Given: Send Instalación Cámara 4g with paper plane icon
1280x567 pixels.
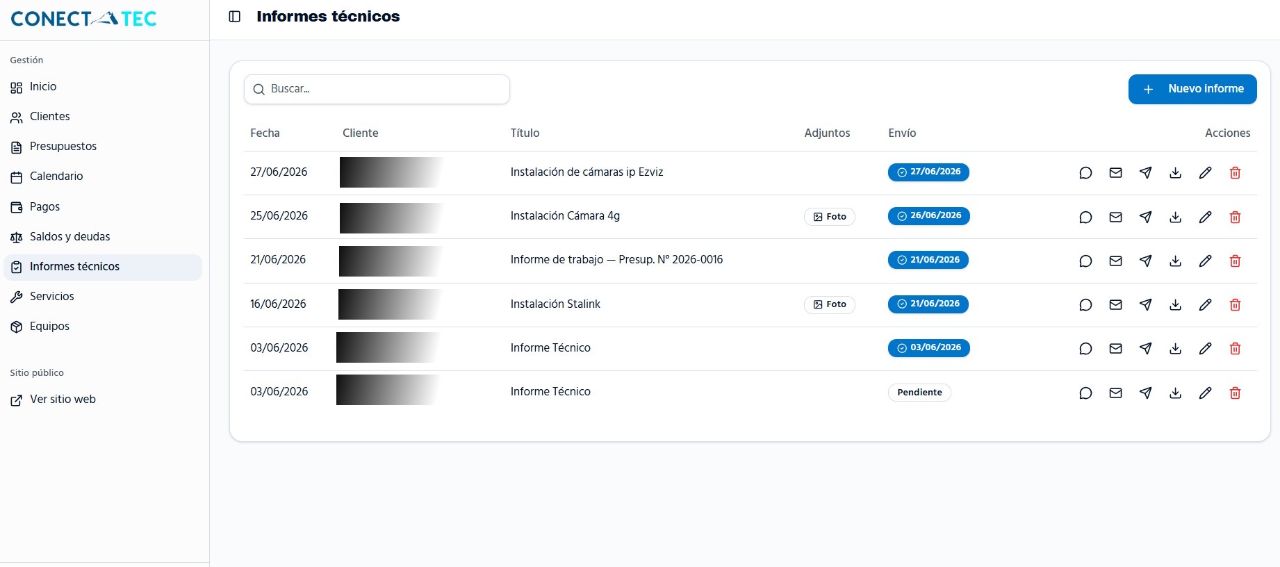Looking at the screenshot, I should pyautogui.click(x=1145, y=217).
